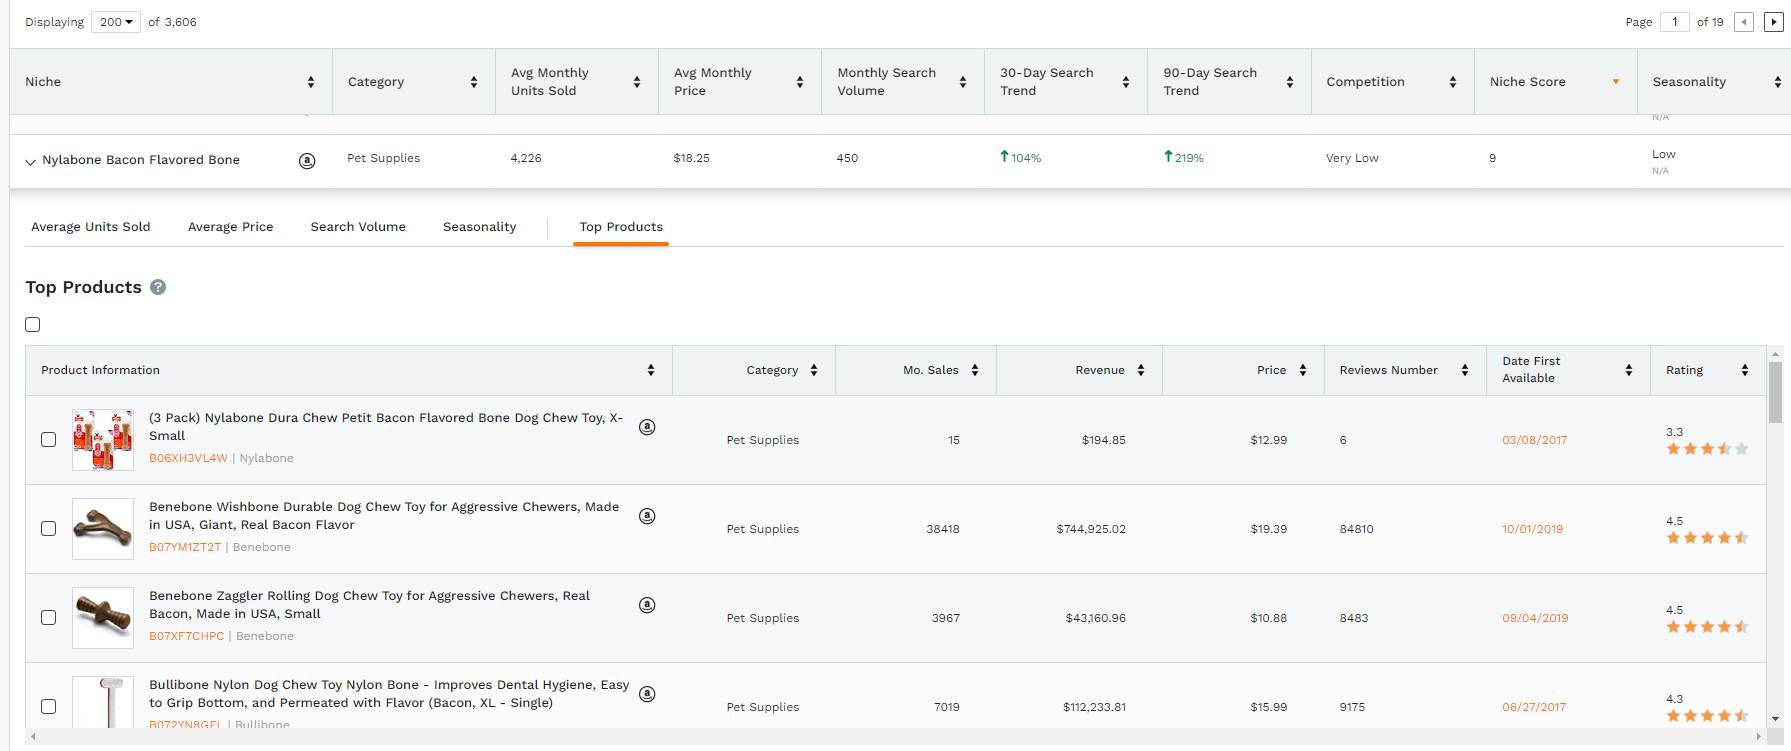The height and width of the screenshot is (751, 1791).
Task: Sort products by Product Information column
Action: pyautogui.click(x=651, y=370)
